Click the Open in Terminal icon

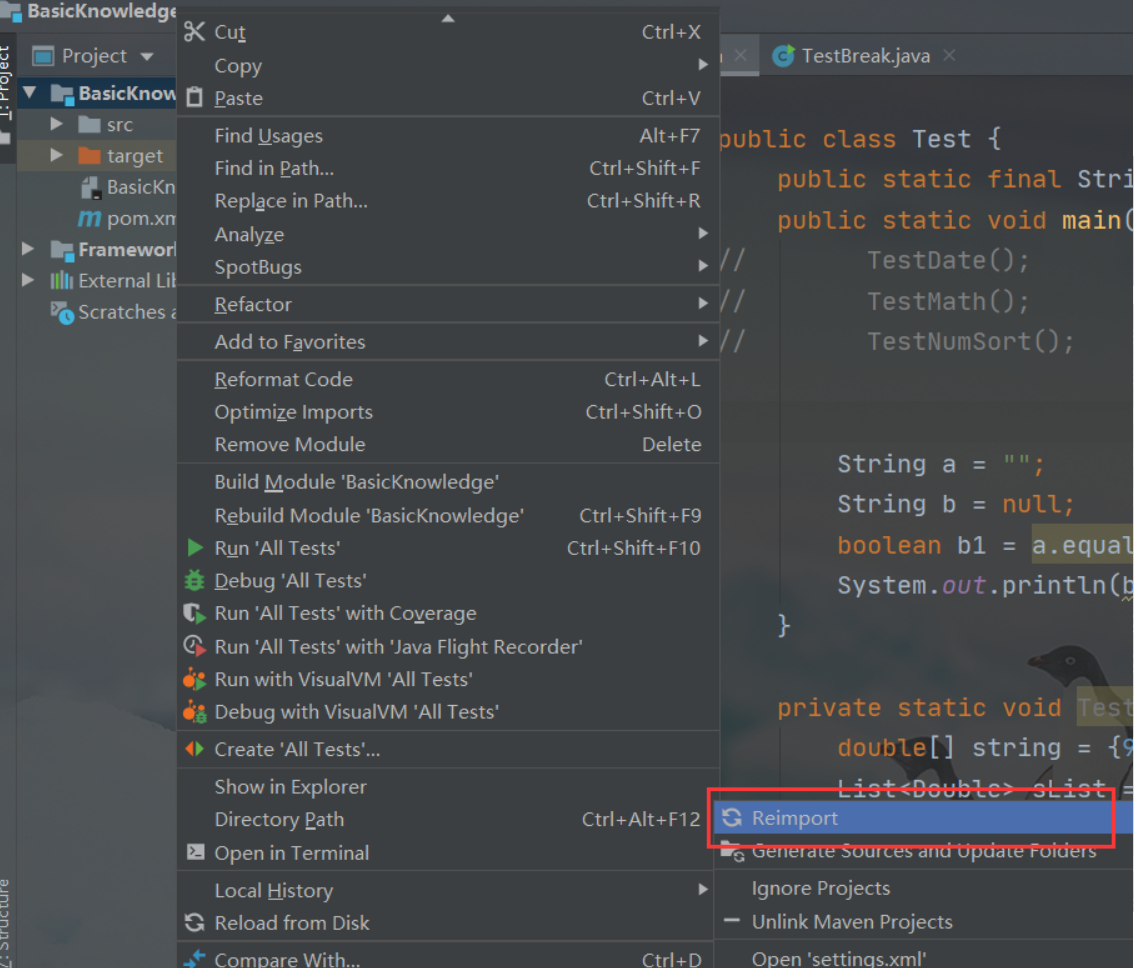195,852
